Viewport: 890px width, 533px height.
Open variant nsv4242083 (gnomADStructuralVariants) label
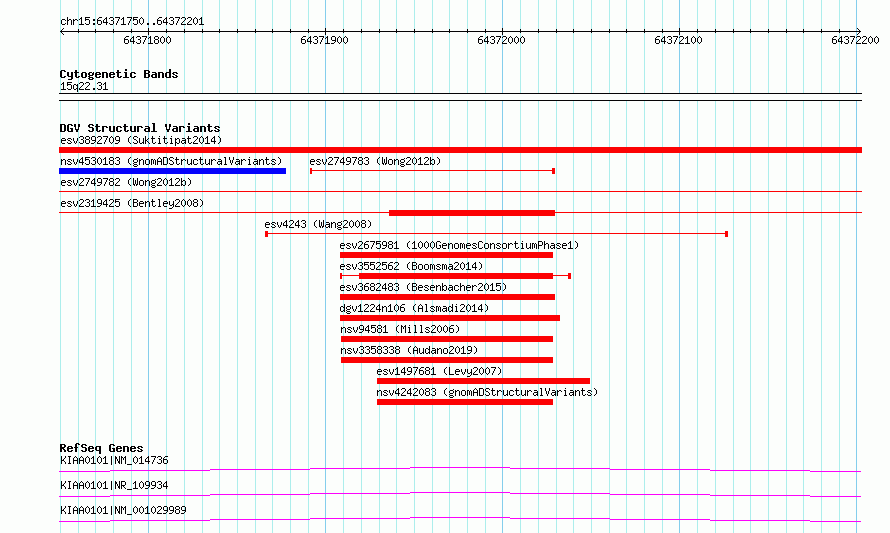point(487,392)
